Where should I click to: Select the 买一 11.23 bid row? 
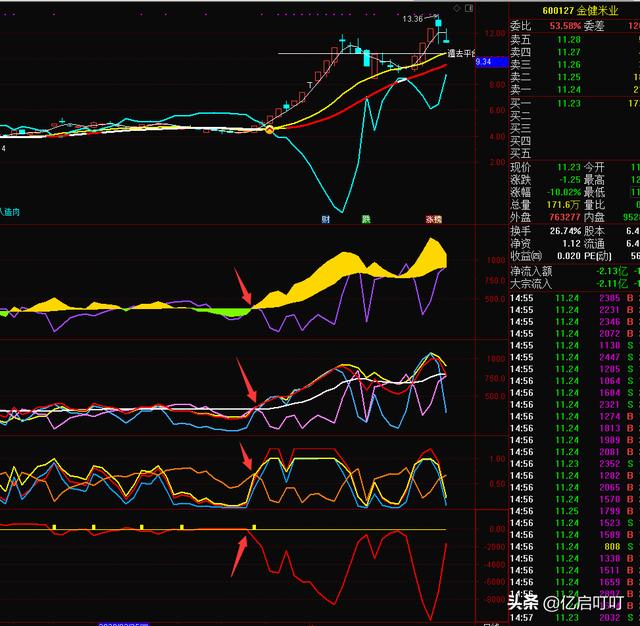574,103
